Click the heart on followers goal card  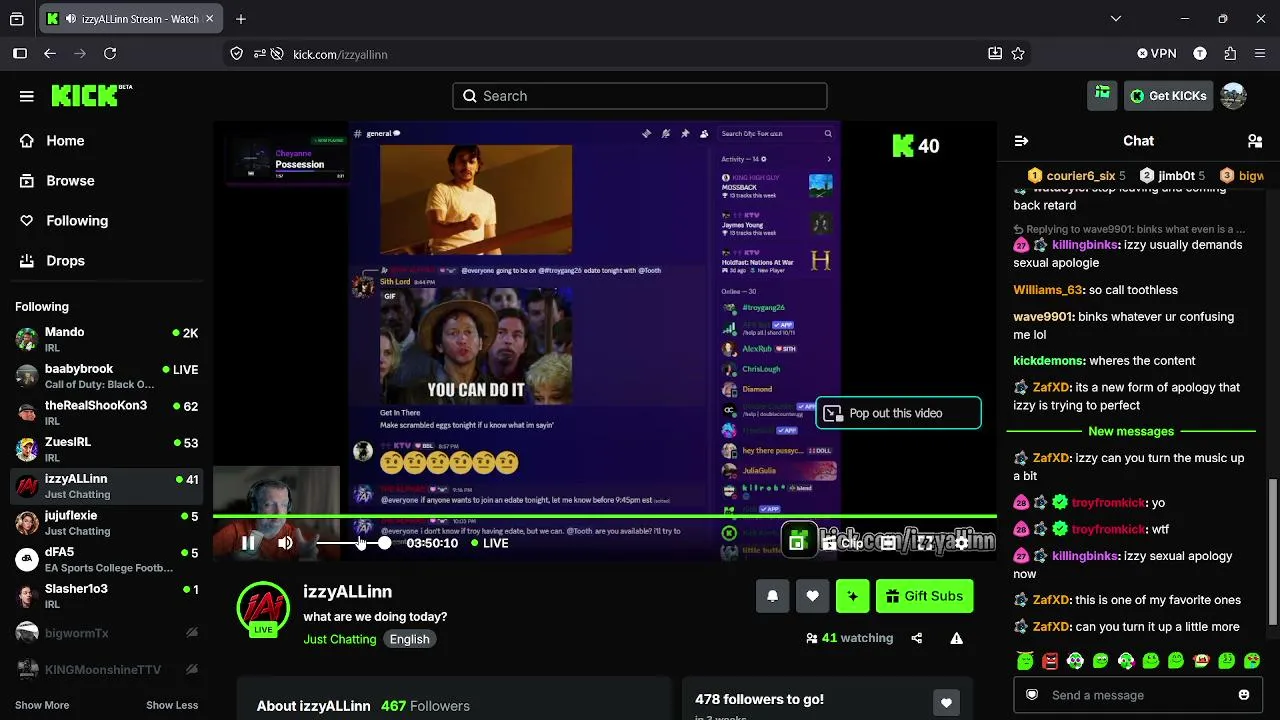(946, 703)
